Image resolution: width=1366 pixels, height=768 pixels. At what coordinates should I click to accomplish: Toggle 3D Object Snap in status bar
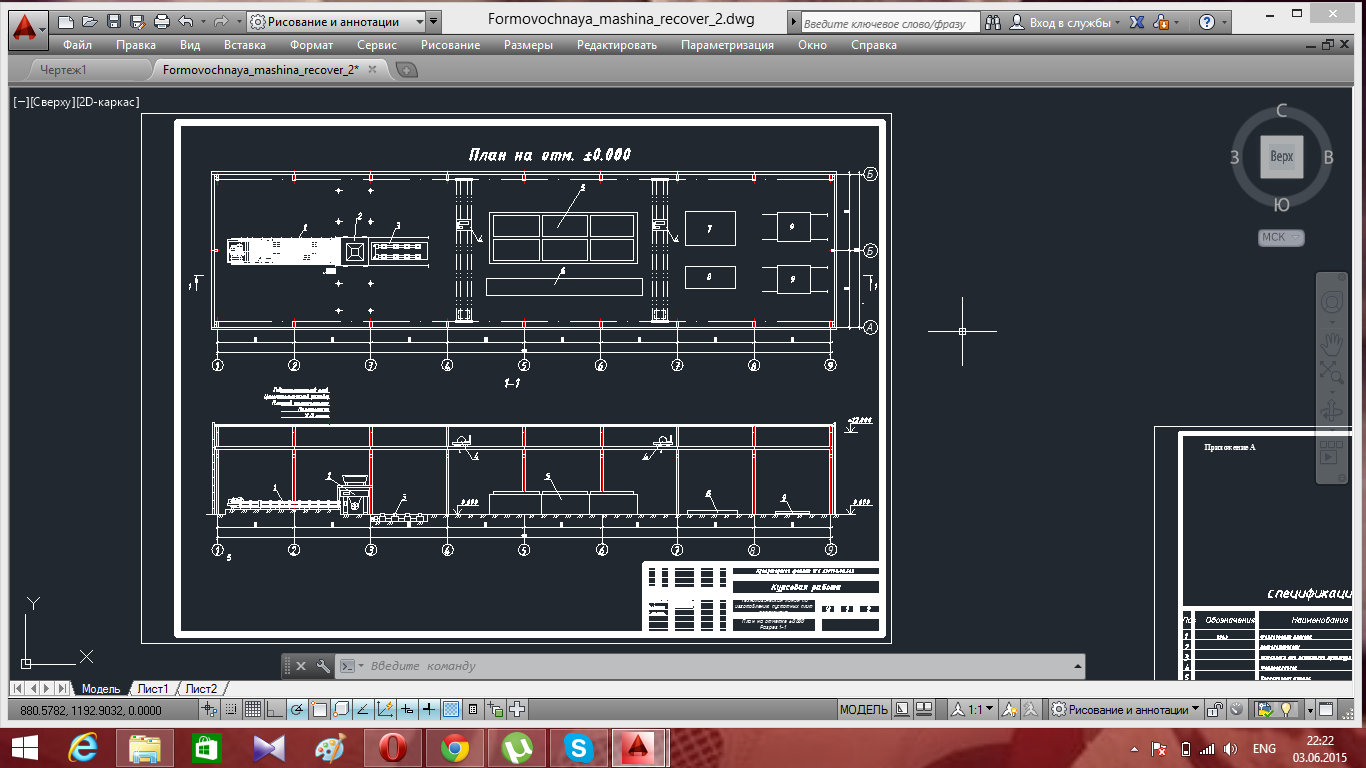[x=341, y=709]
